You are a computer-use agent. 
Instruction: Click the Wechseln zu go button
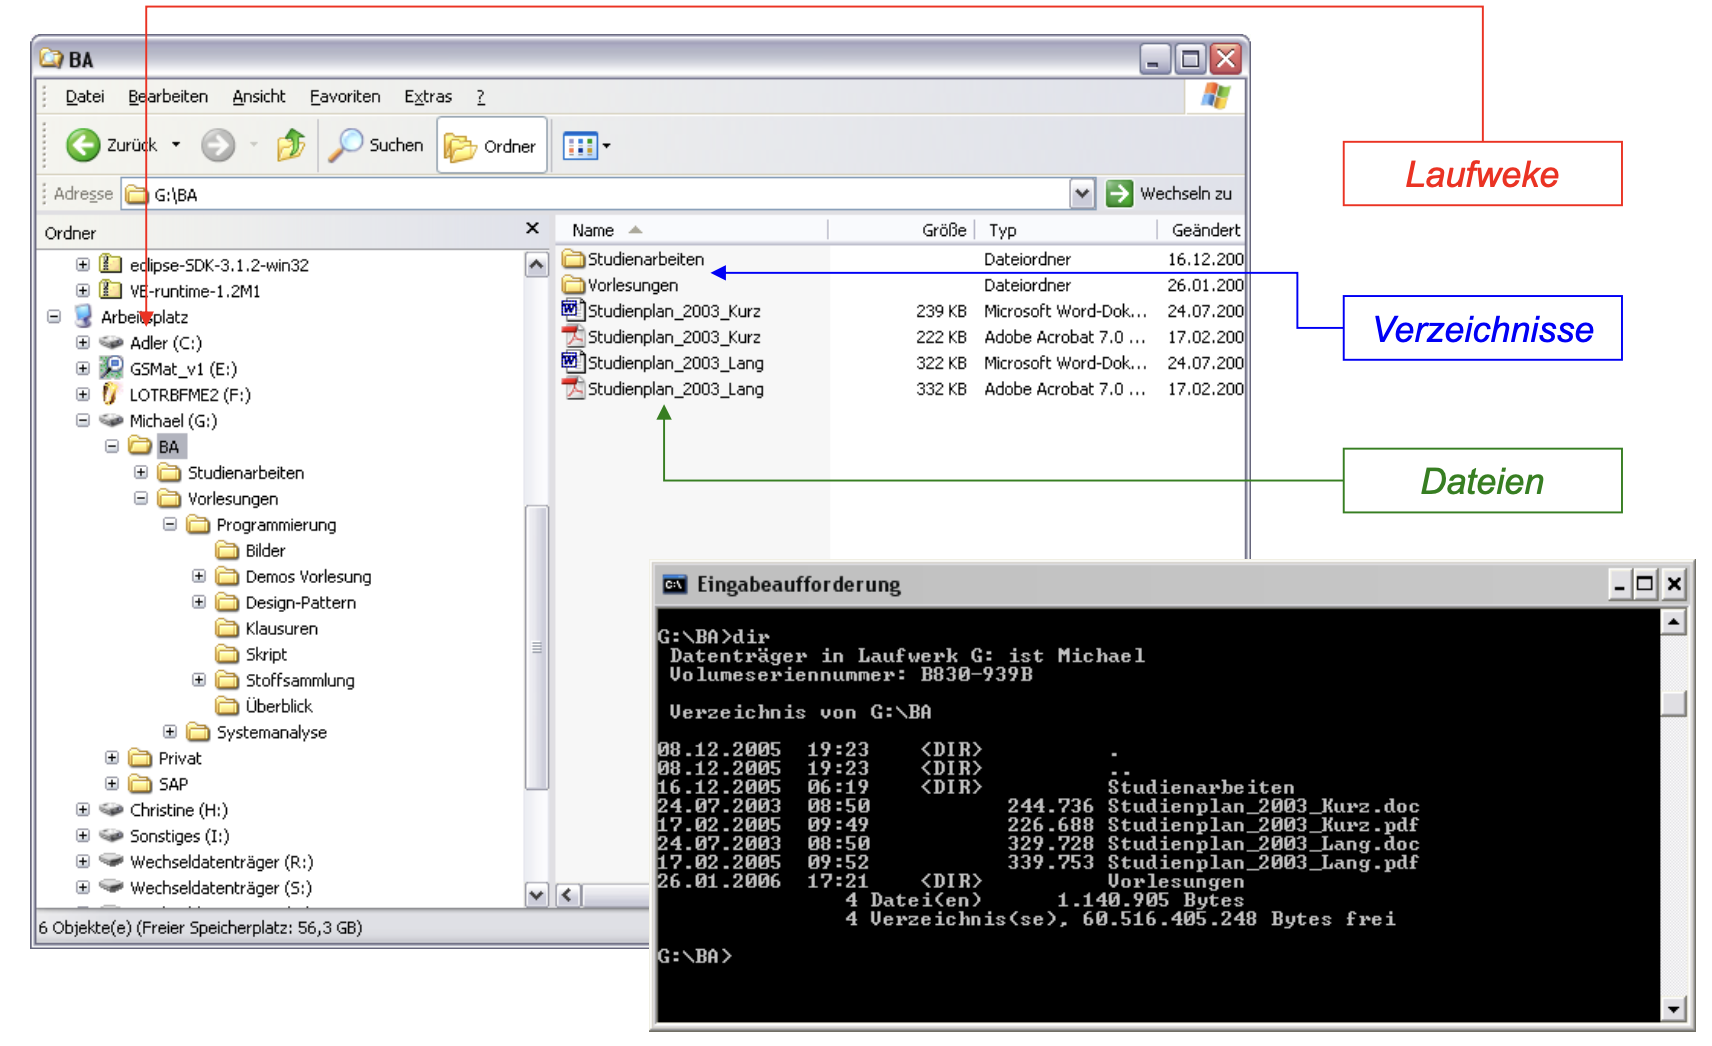point(1169,193)
